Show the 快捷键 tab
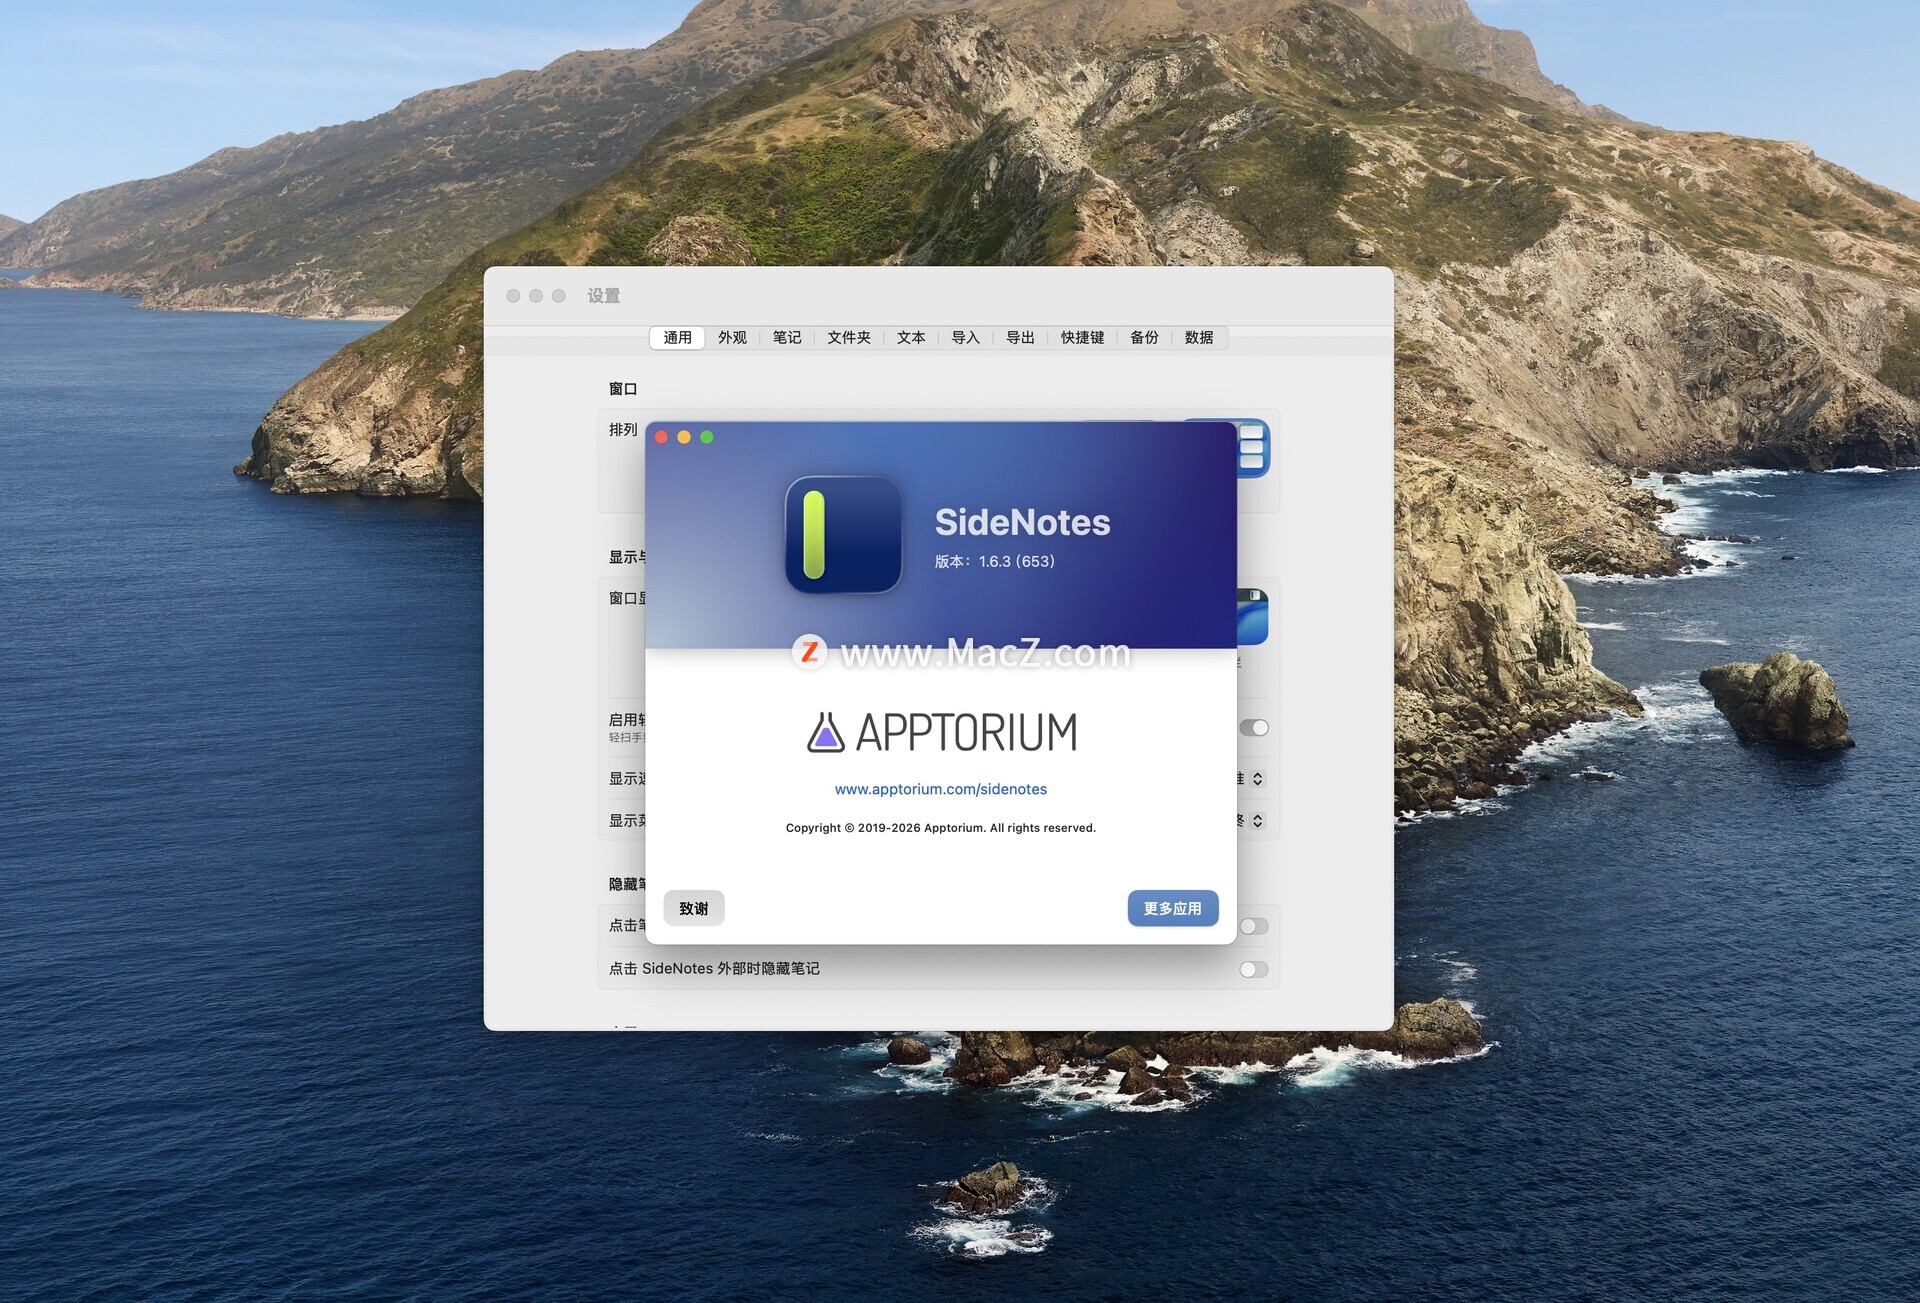The width and height of the screenshot is (1920, 1303). [x=1083, y=338]
